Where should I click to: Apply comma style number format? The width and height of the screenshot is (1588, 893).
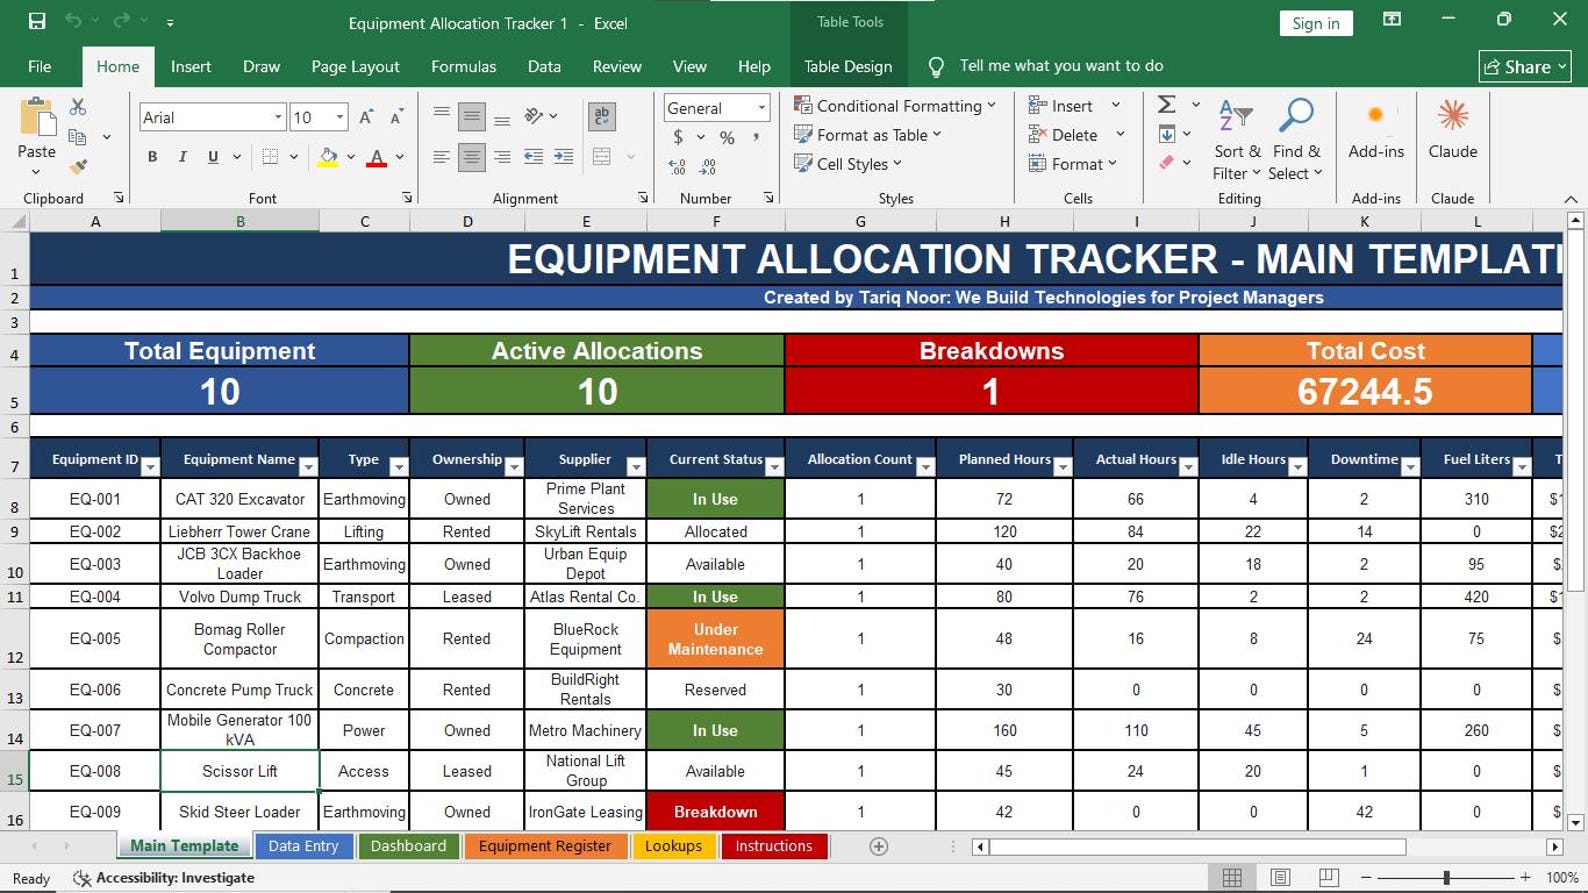[x=756, y=137]
